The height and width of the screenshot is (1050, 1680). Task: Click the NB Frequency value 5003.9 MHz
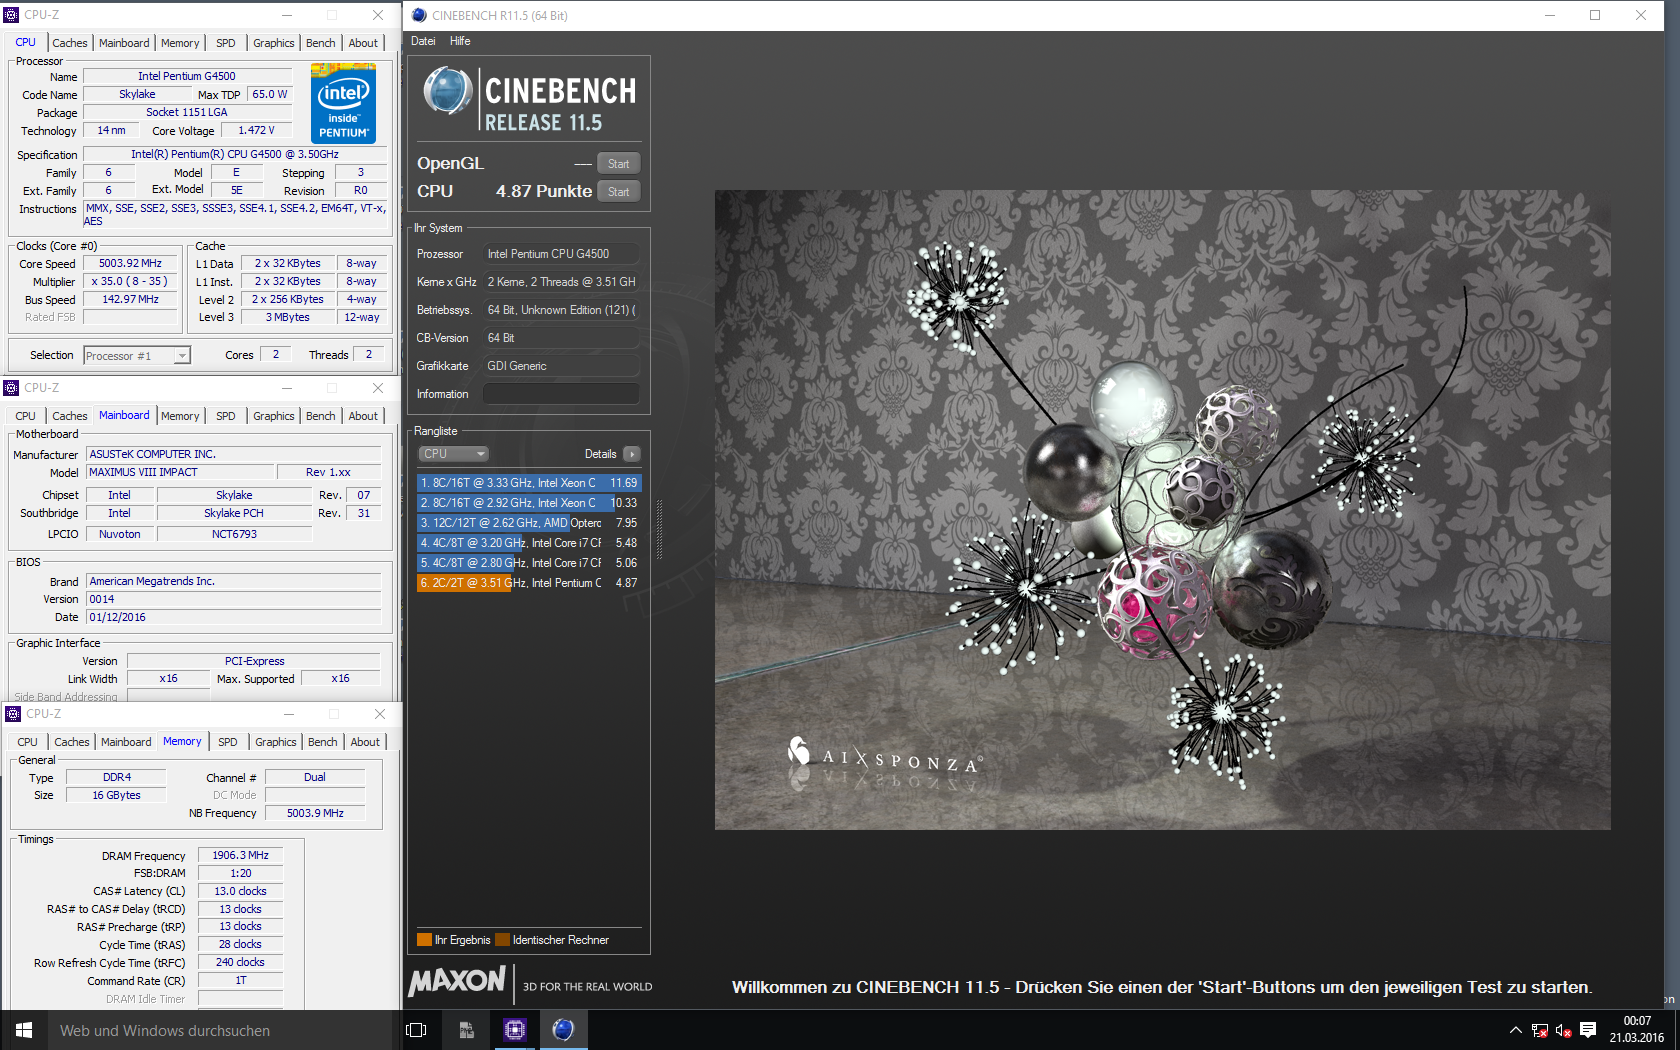(x=315, y=813)
